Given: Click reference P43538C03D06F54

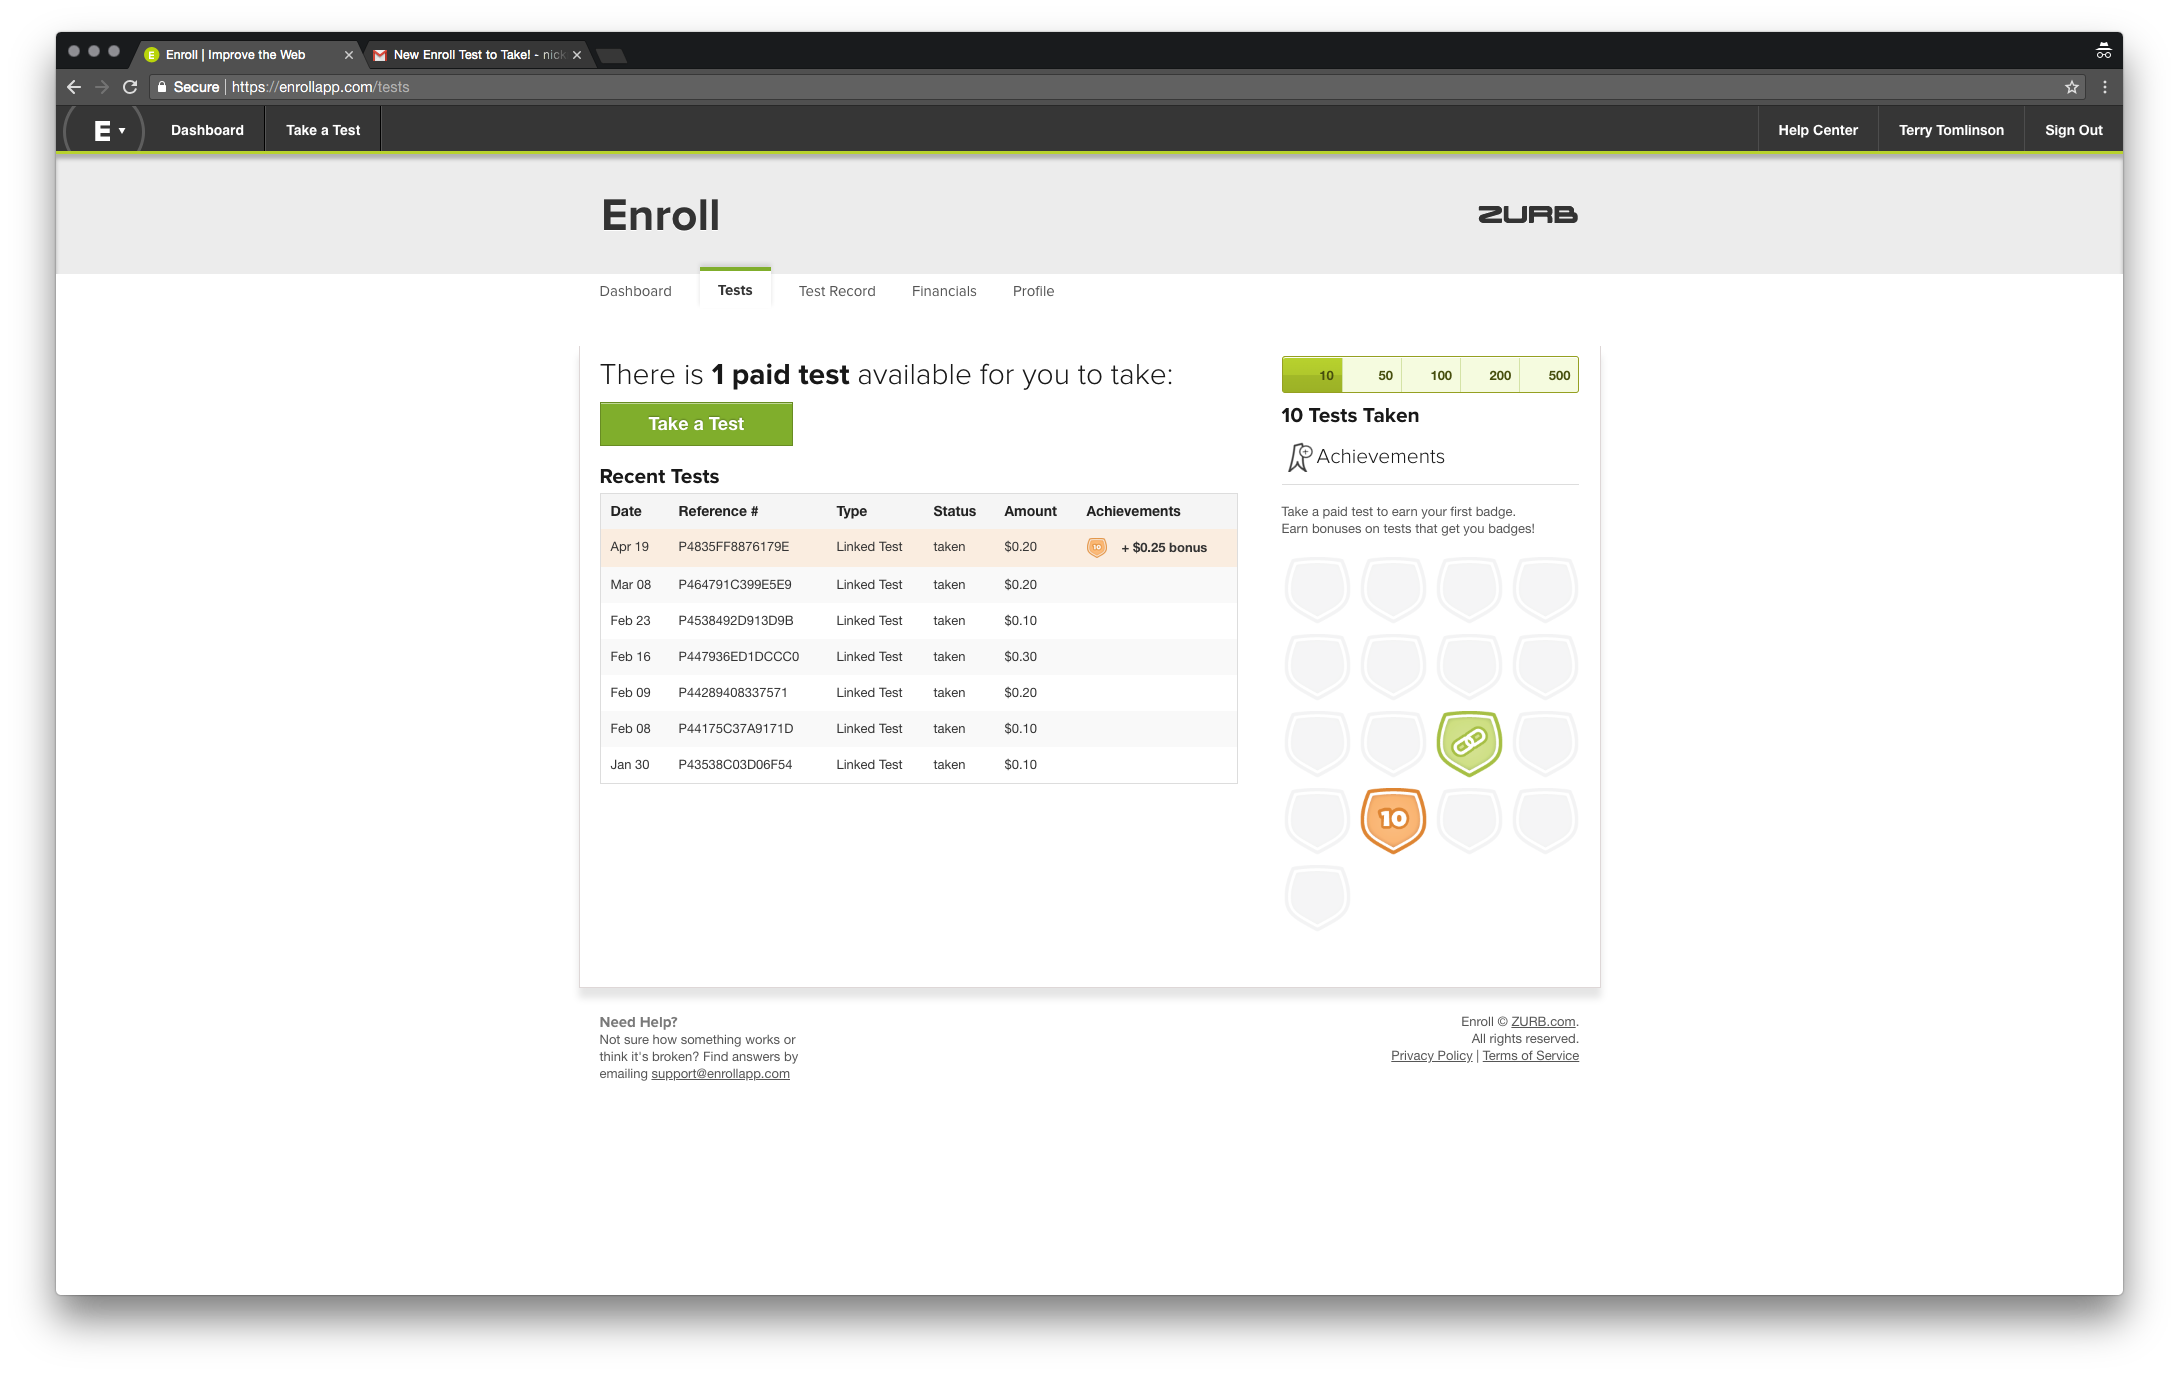Looking at the screenshot, I should pos(735,765).
